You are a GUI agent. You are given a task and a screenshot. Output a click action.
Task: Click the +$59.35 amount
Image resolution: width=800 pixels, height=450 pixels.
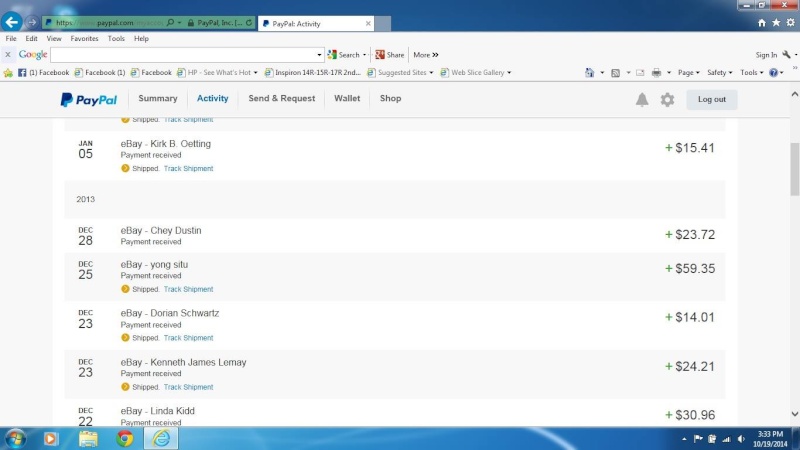[690, 269]
